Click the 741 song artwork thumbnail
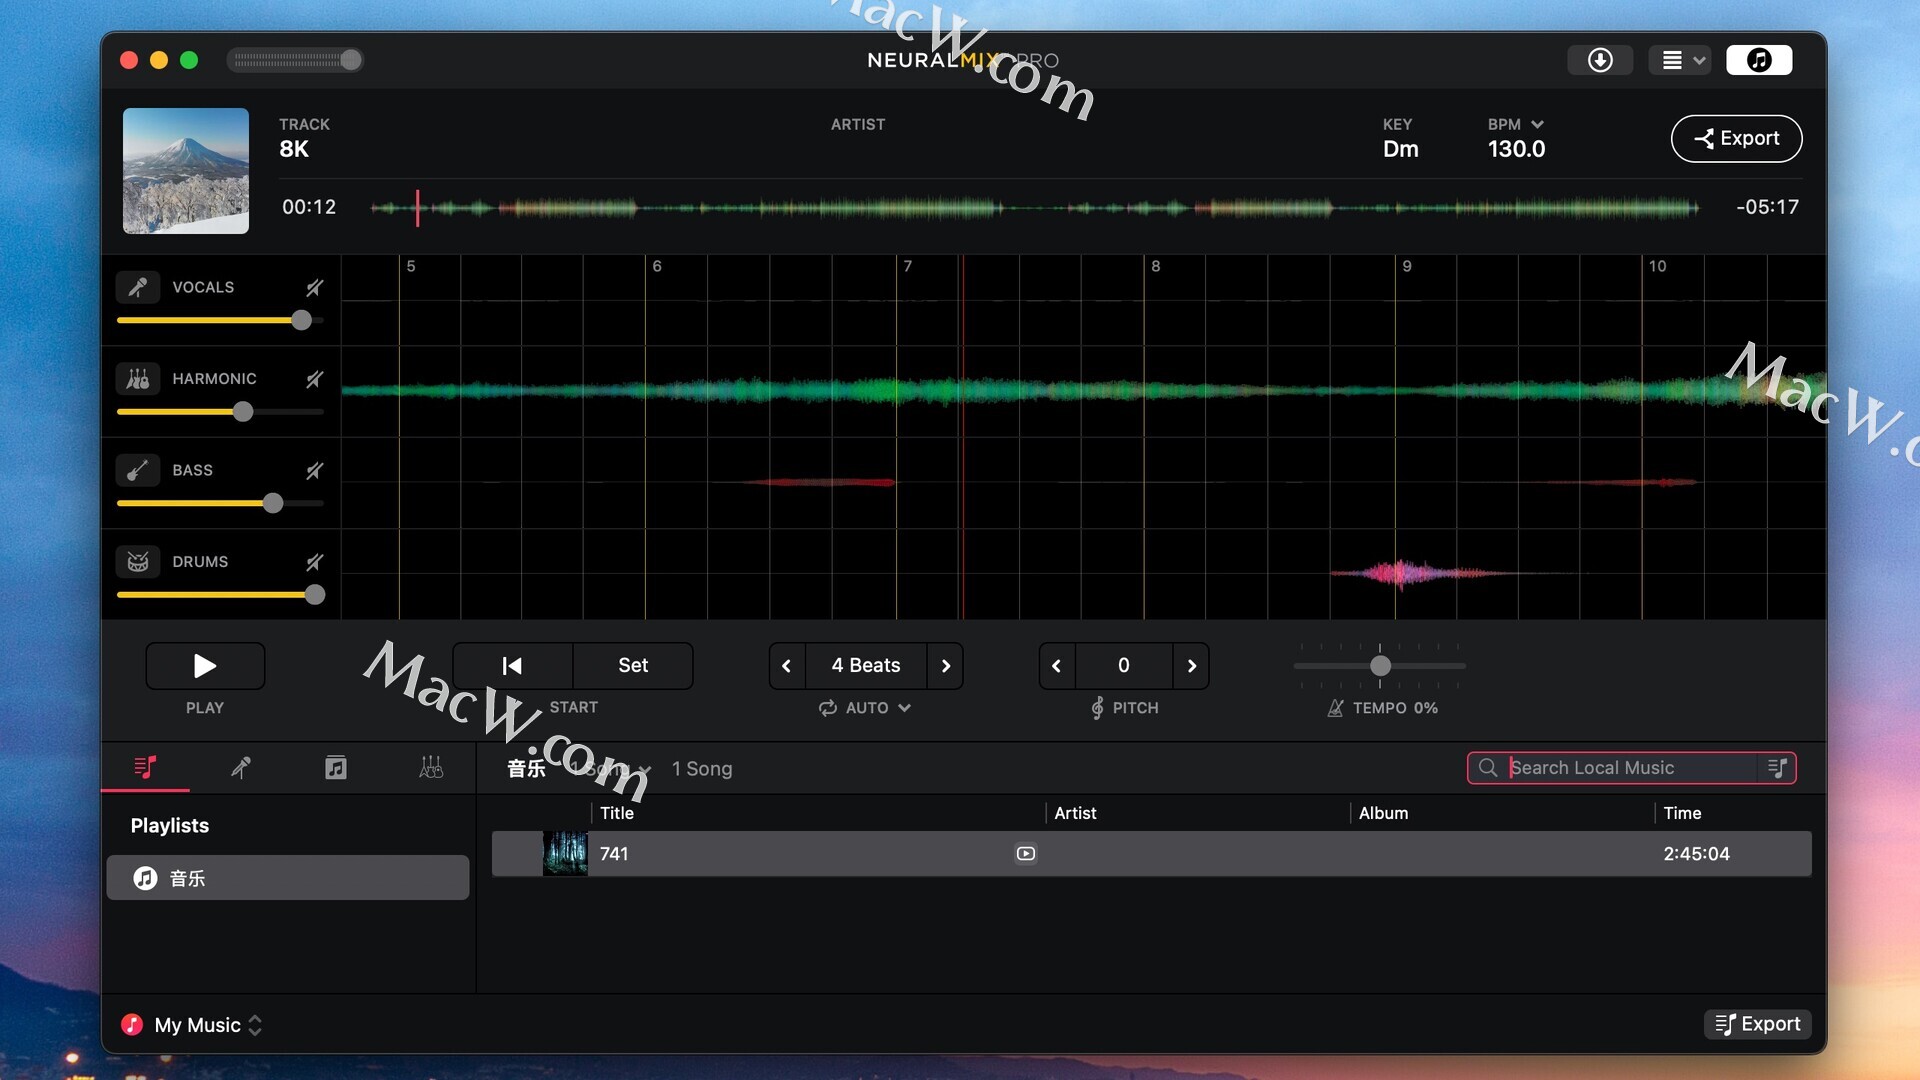Viewport: 1920px width, 1080px height. click(565, 854)
